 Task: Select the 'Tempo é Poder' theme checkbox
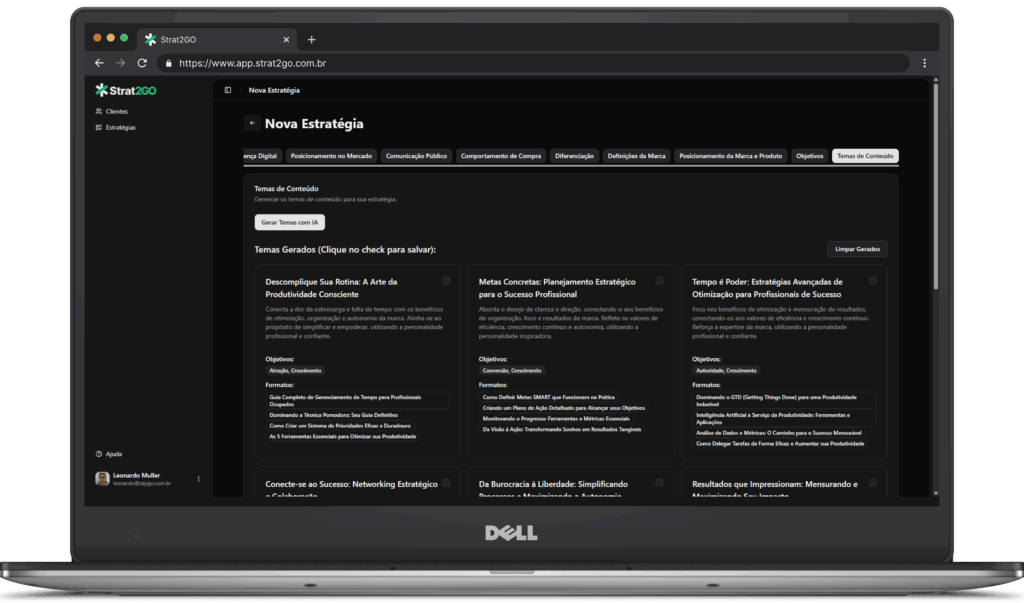[873, 281]
